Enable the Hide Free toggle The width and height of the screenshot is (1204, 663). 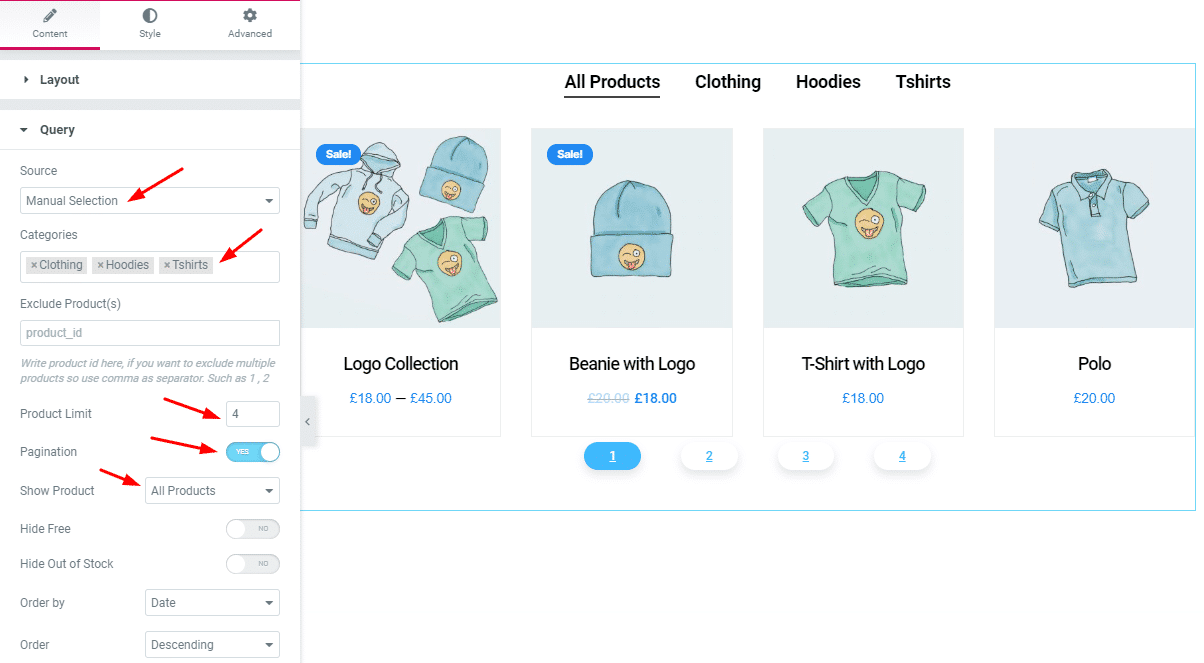point(253,529)
